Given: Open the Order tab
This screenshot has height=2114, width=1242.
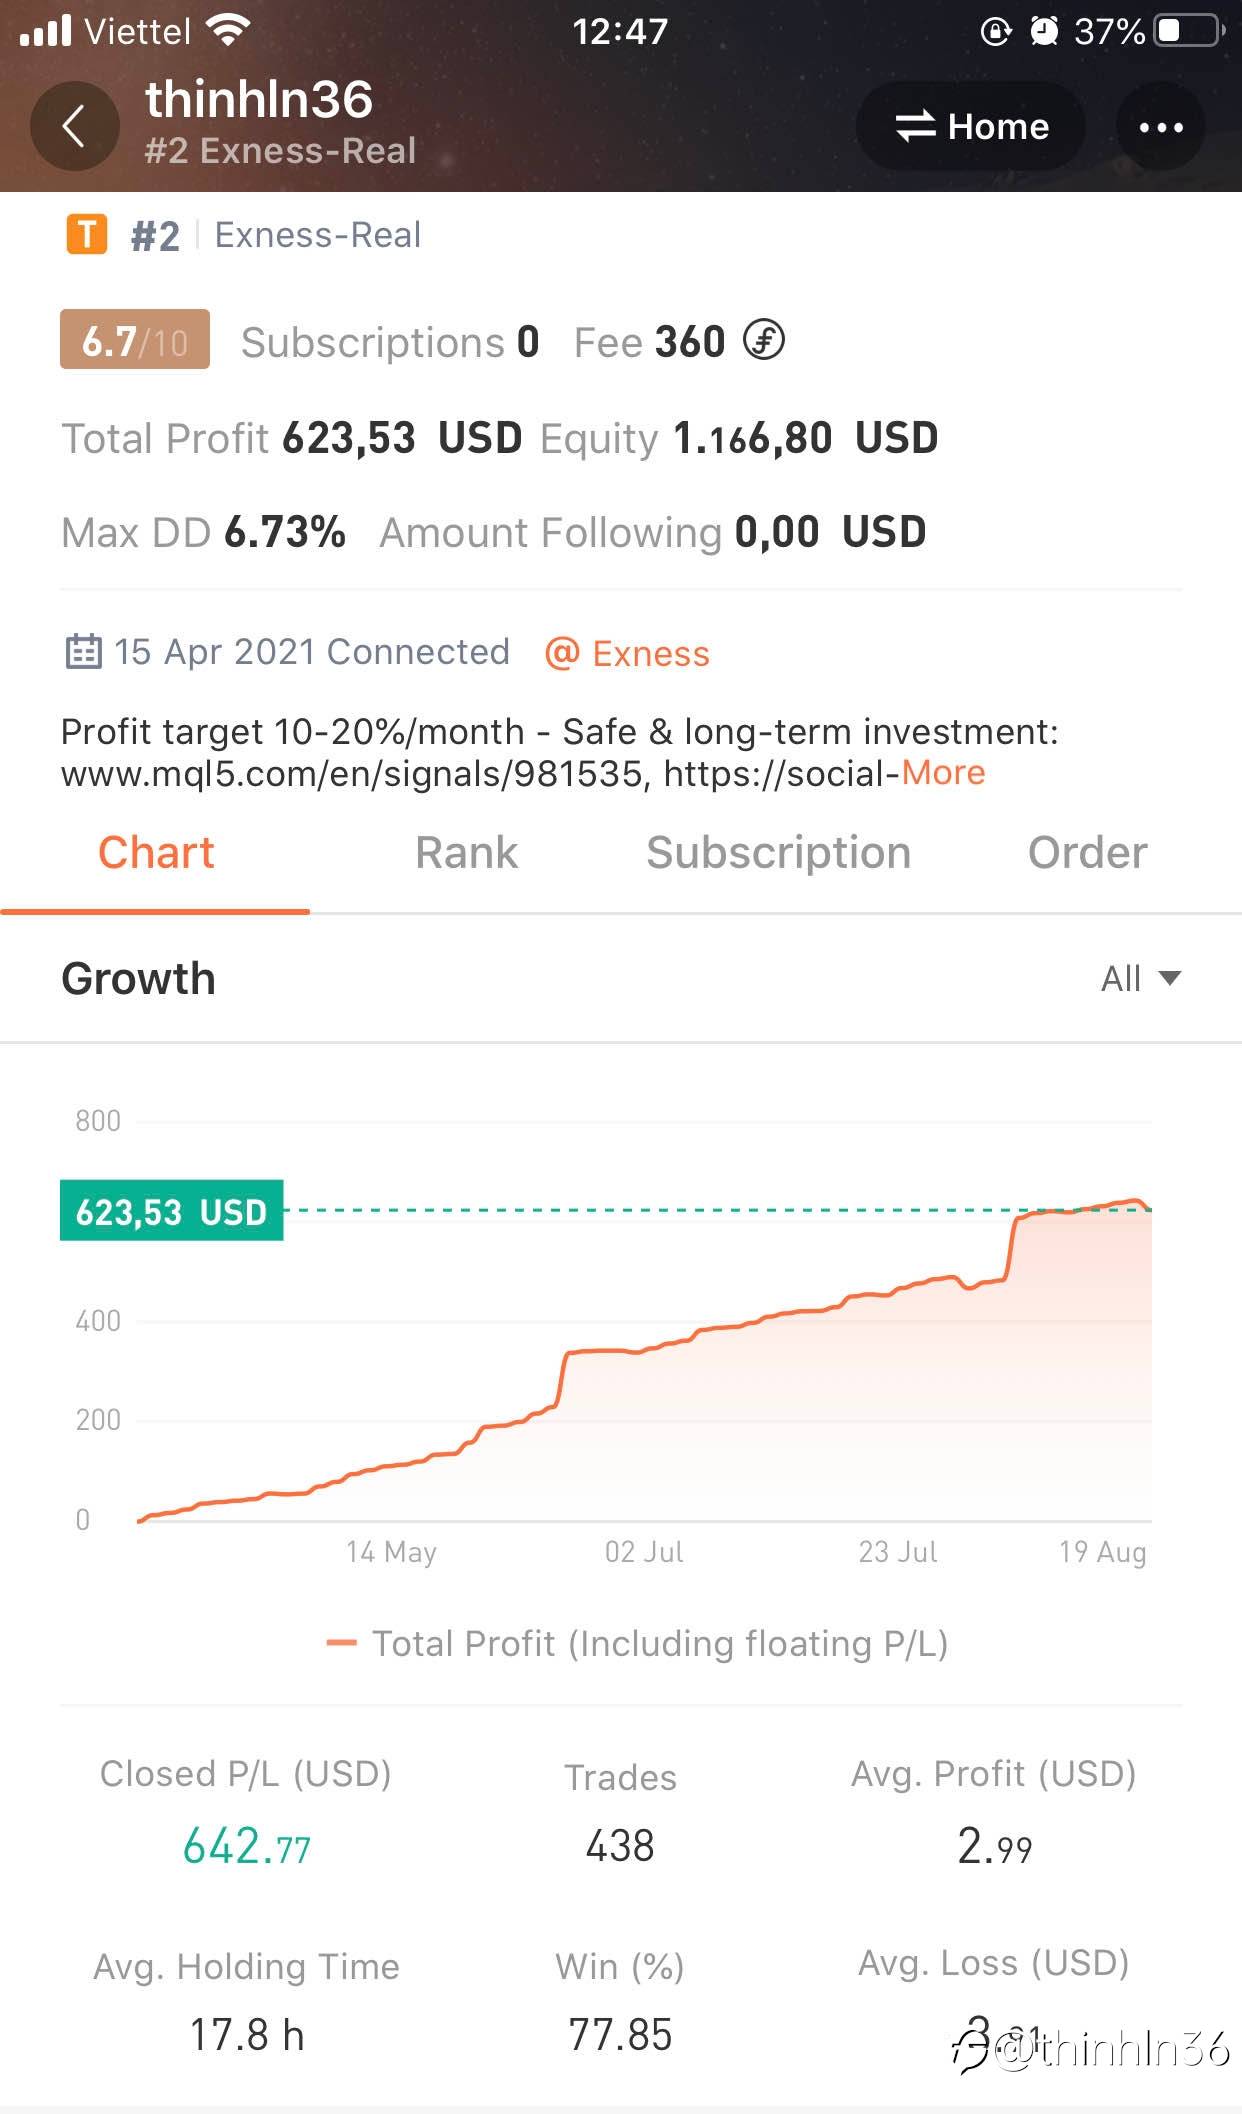Looking at the screenshot, I should [x=1087, y=853].
